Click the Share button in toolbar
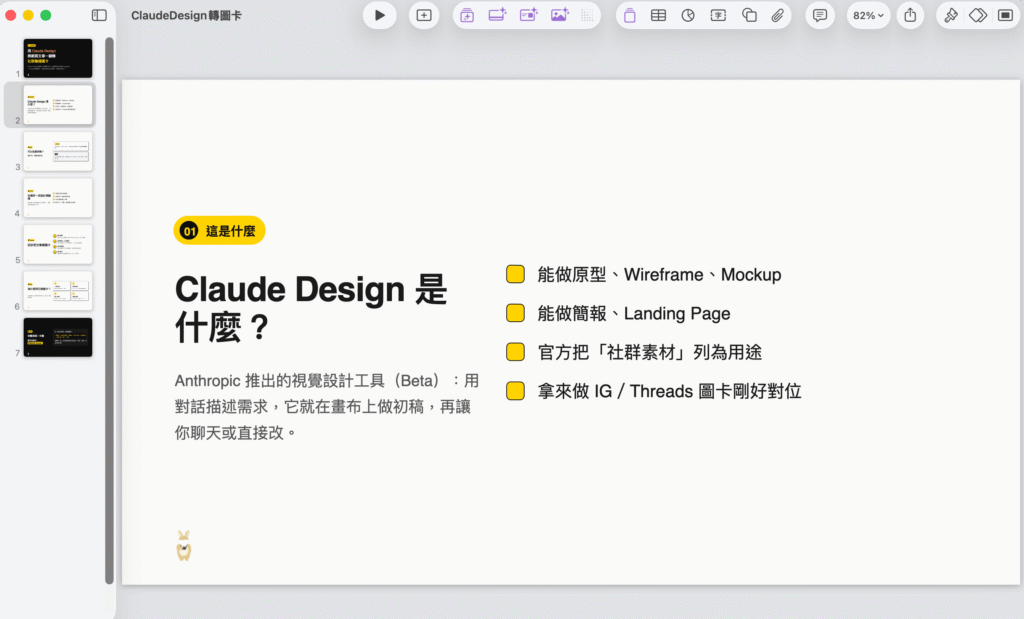 click(x=910, y=16)
